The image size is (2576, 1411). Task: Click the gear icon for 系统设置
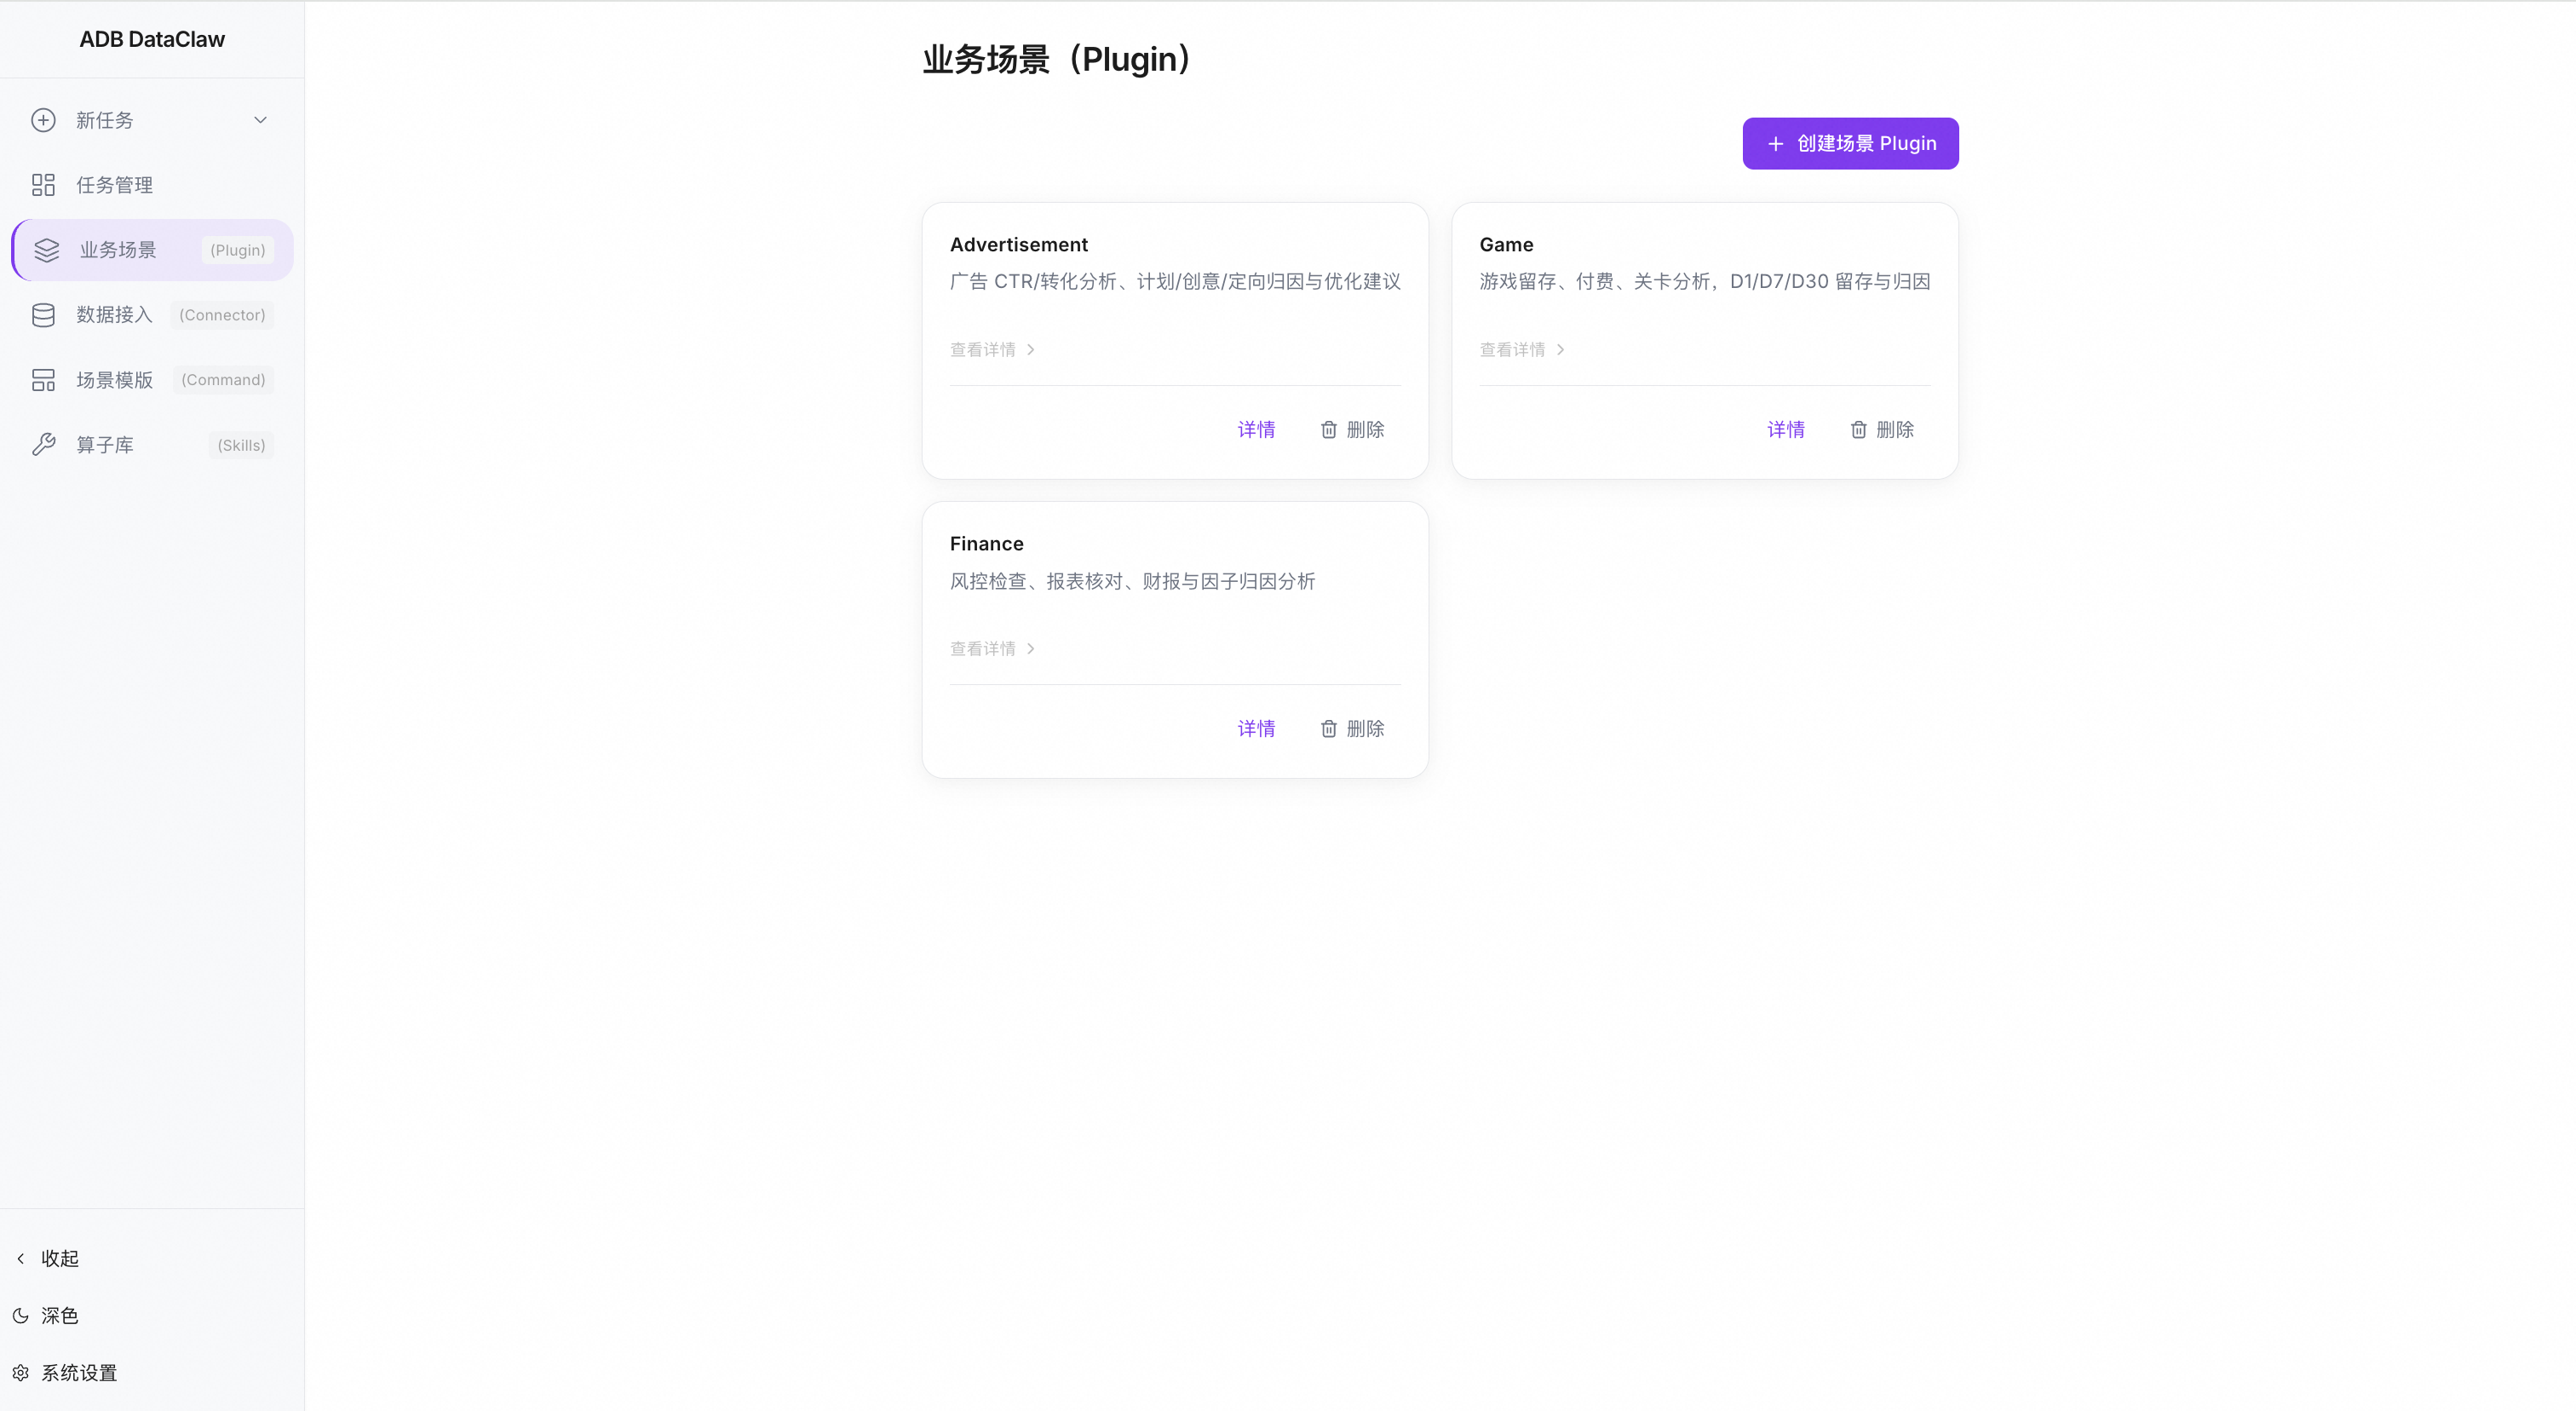(21, 1373)
